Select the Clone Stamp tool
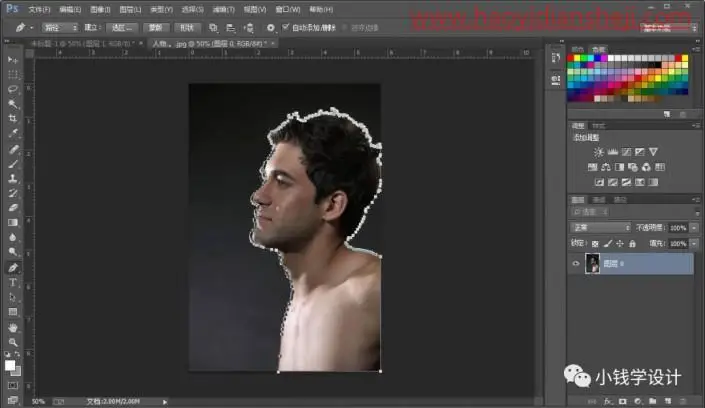 pyautogui.click(x=13, y=179)
